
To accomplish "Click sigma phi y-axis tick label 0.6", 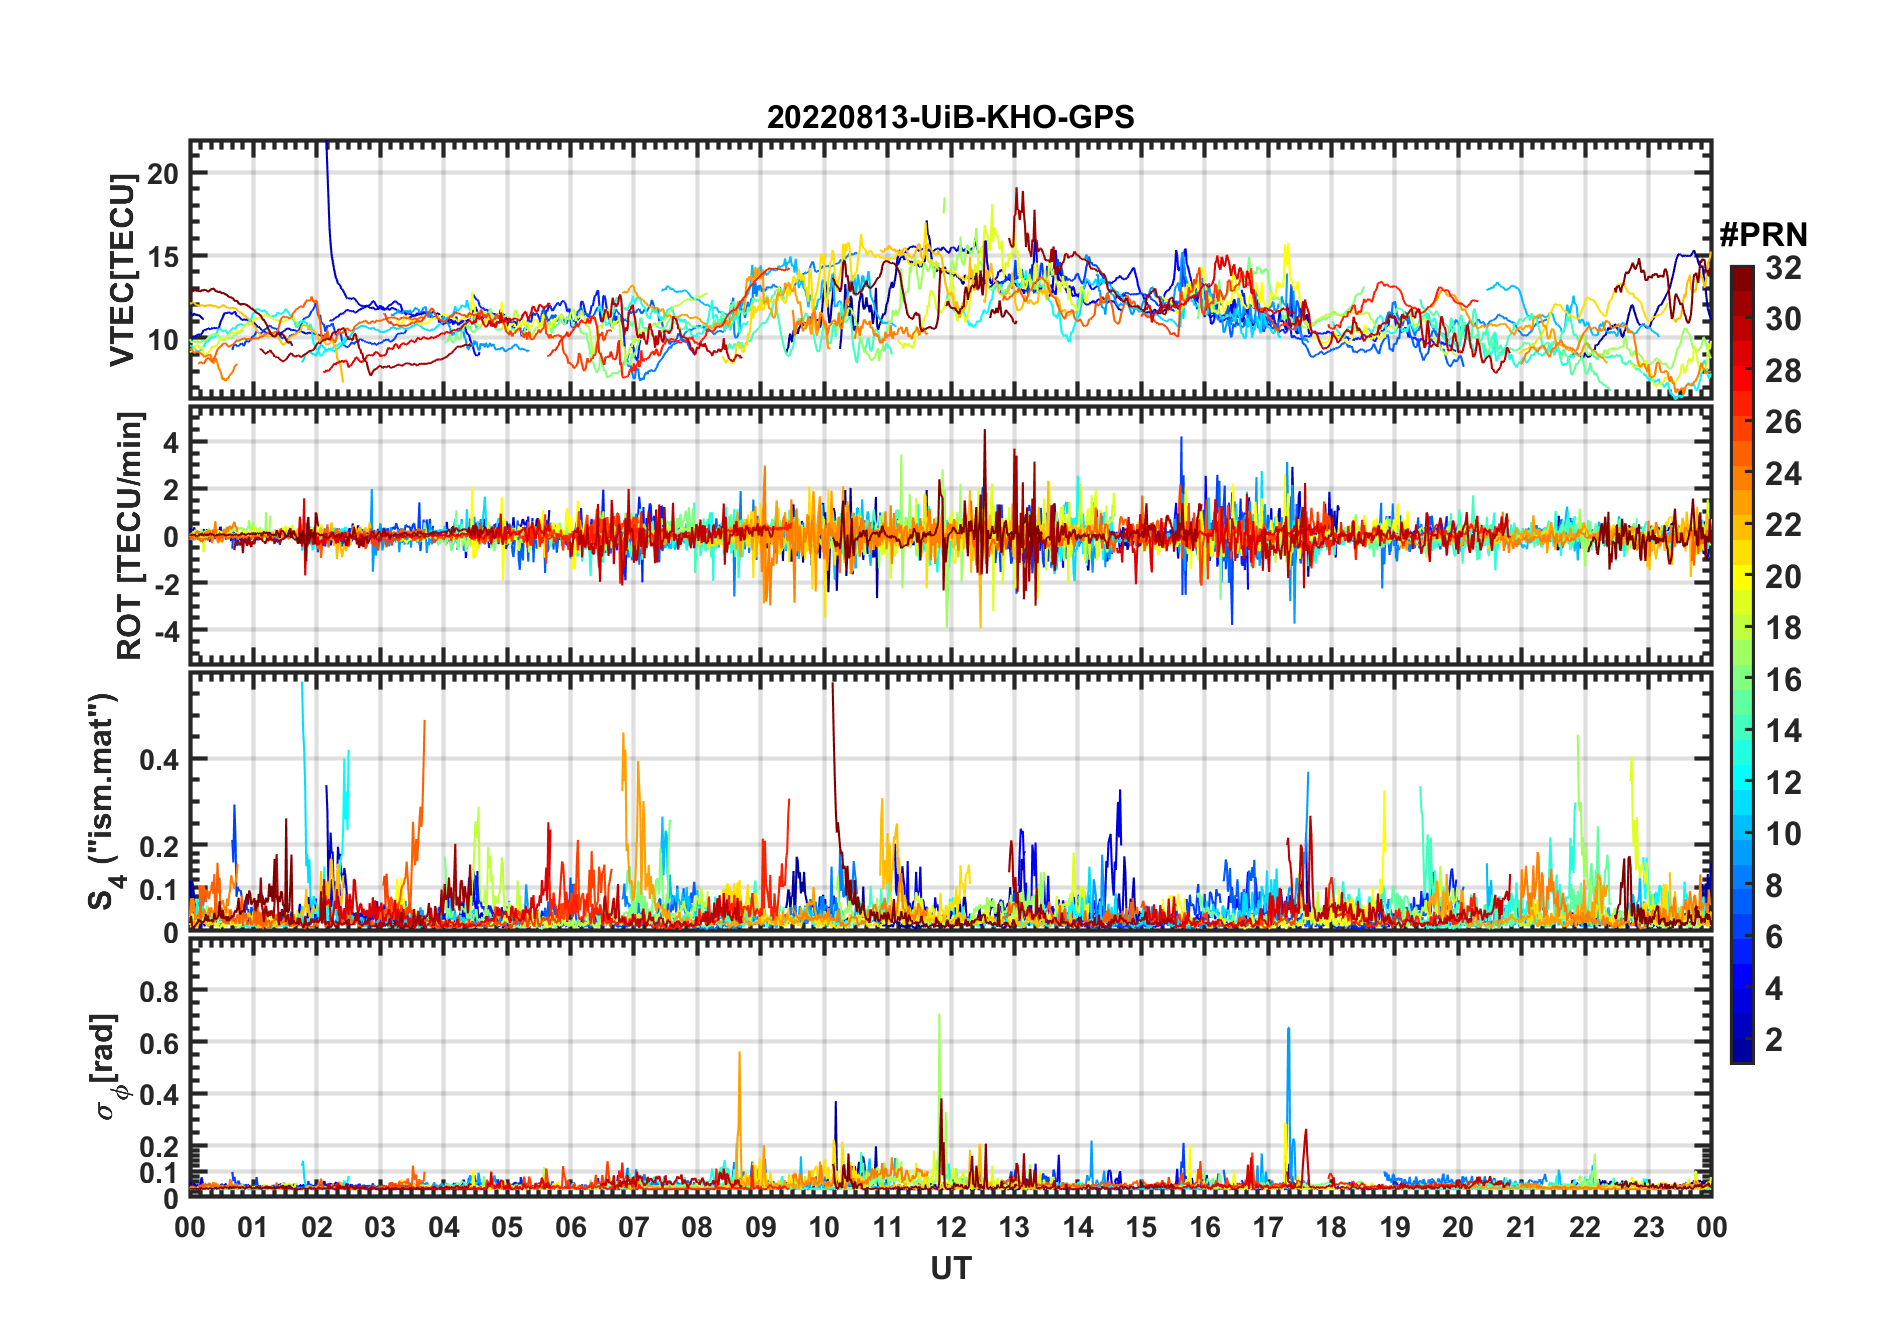I will click(159, 1043).
